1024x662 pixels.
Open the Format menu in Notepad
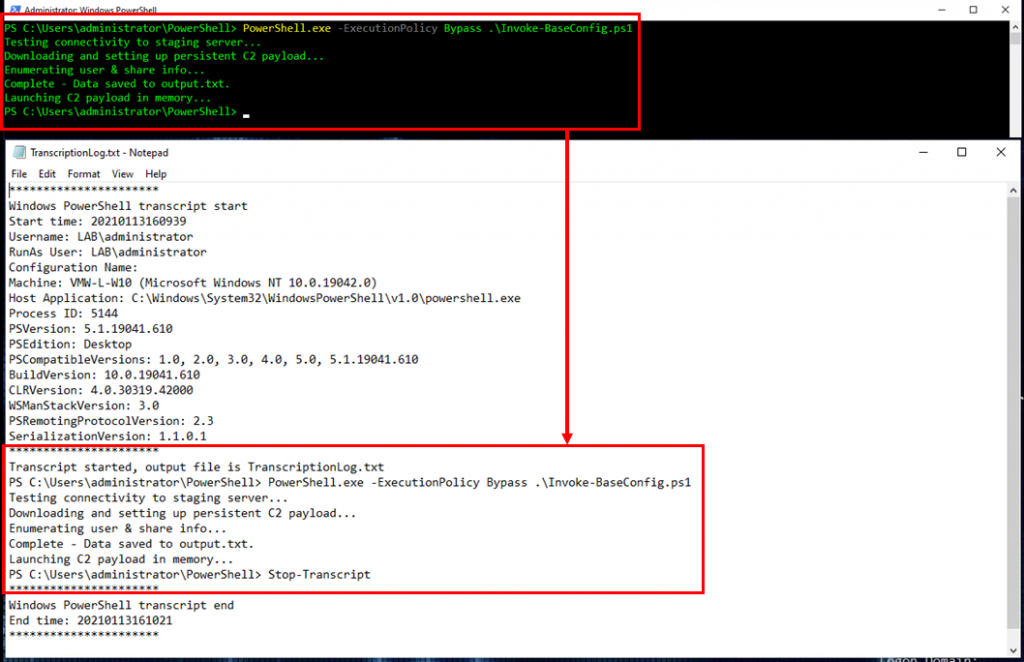tap(83, 174)
